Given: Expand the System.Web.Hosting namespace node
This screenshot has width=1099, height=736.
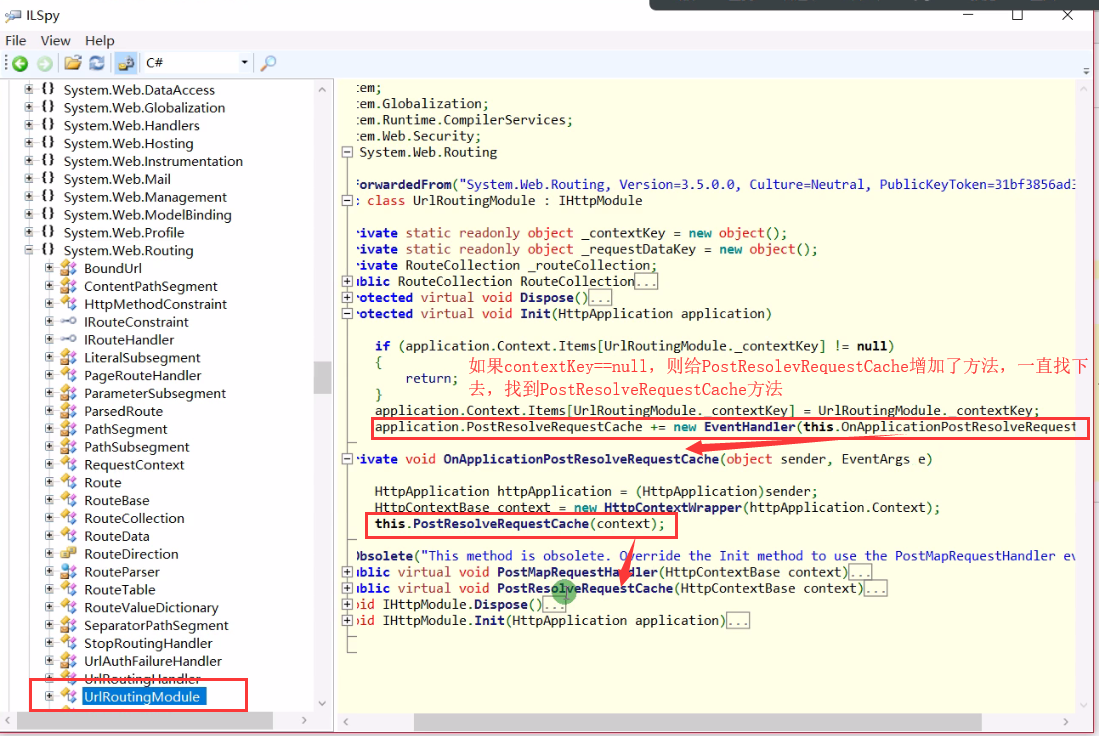Looking at the screenshot, I should pos(29,142).
